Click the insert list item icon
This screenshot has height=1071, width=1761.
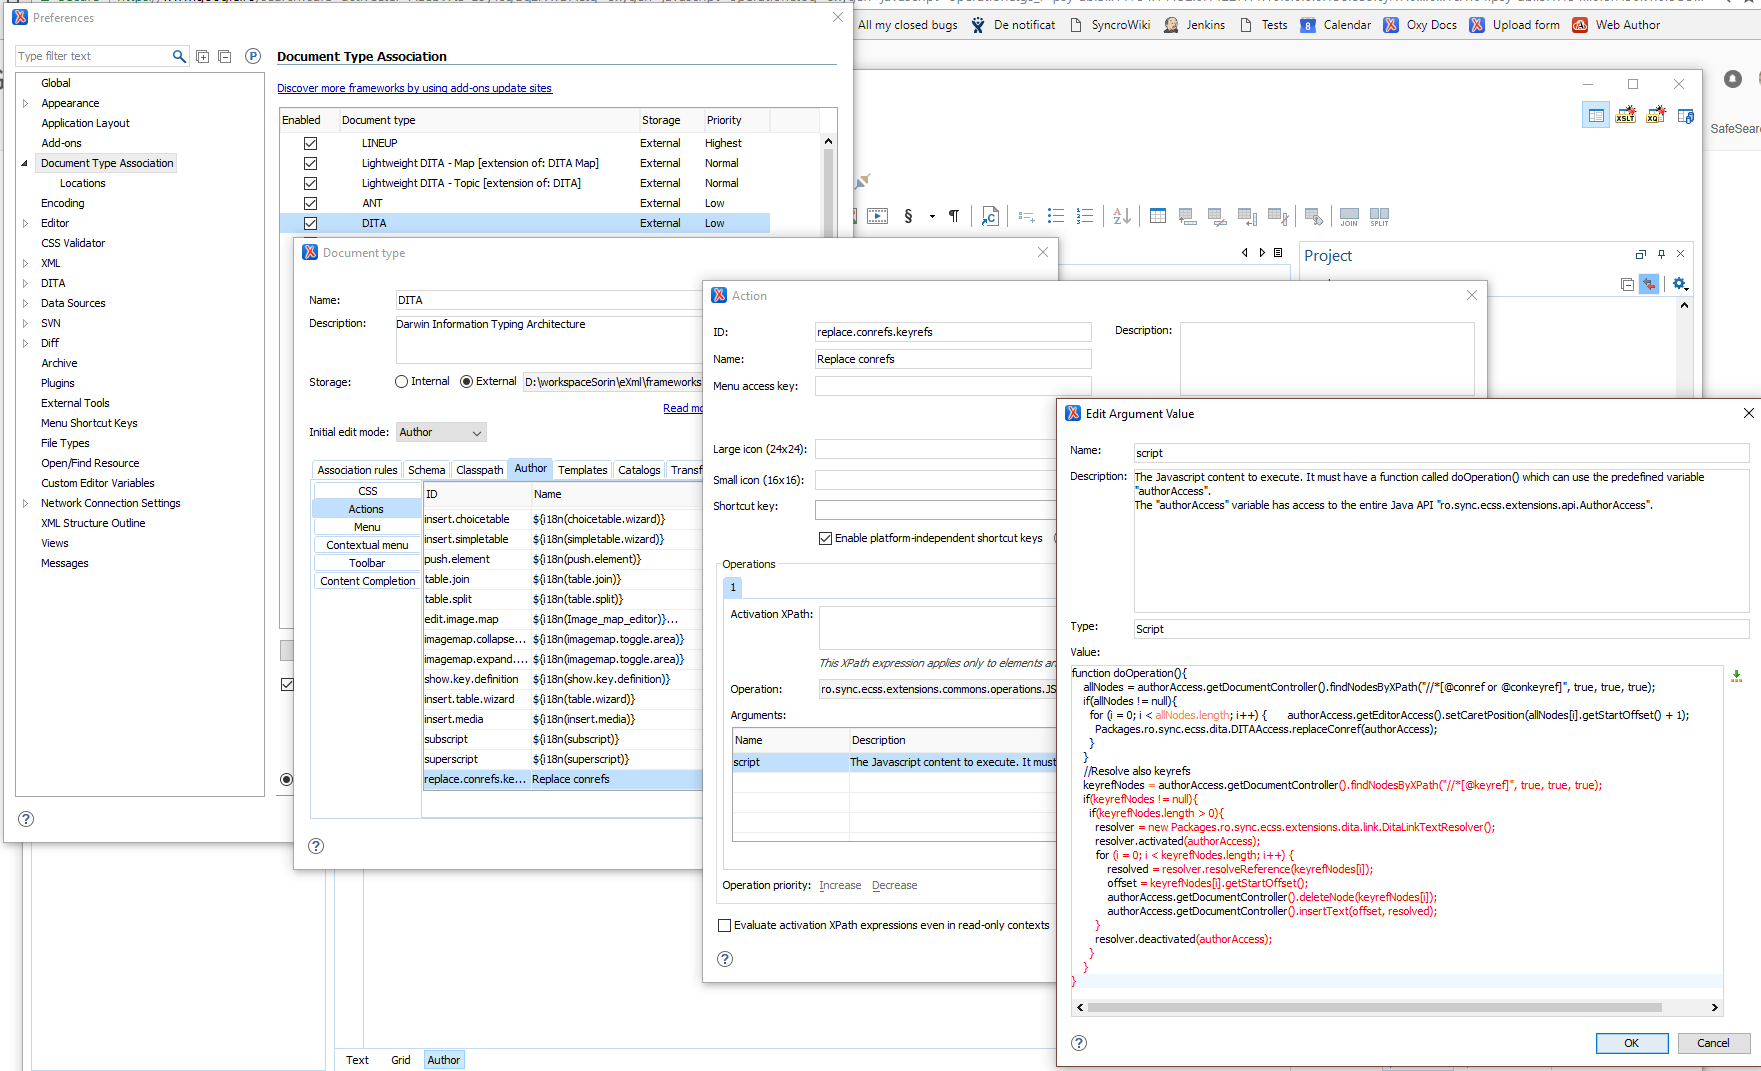(x=1026, y=216)
